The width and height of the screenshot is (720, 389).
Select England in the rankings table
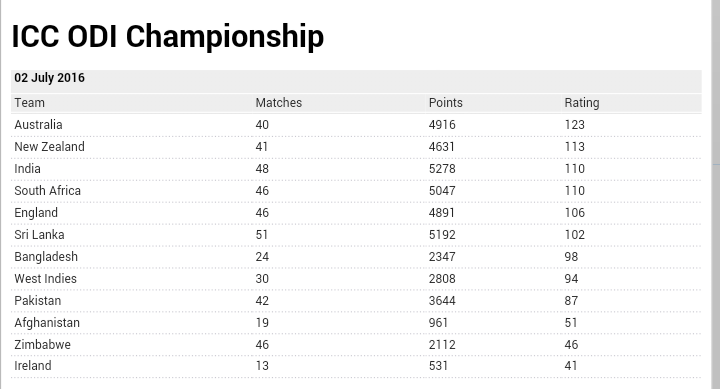[x=36, y=213]
